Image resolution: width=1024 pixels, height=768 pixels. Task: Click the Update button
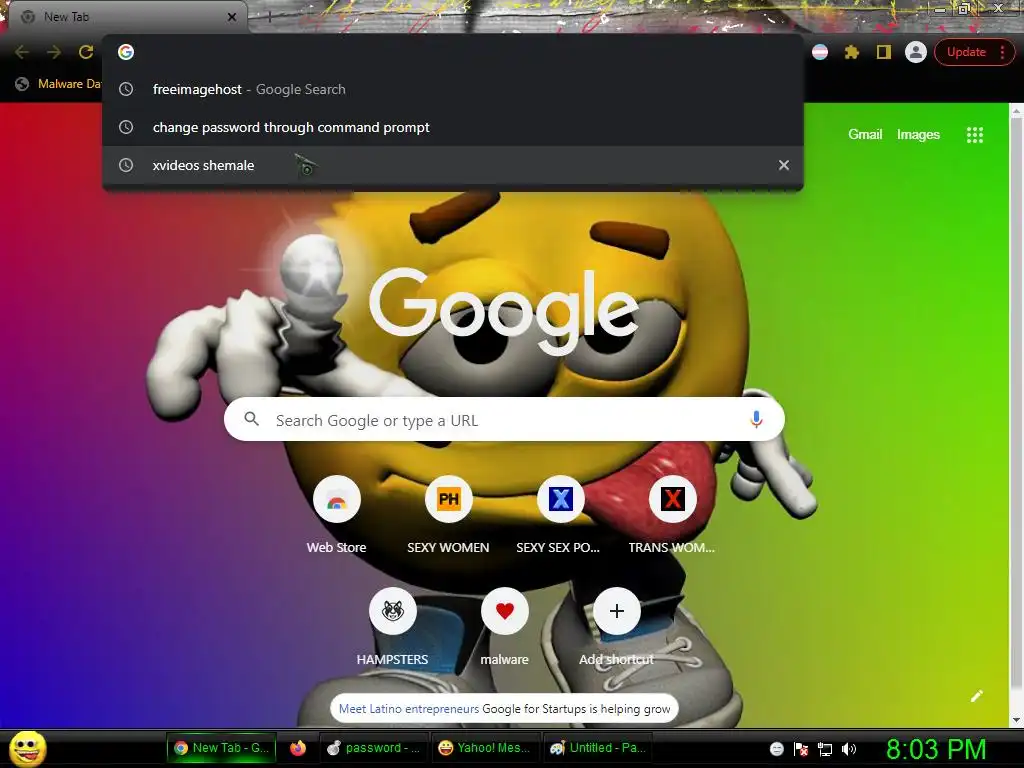966,52
